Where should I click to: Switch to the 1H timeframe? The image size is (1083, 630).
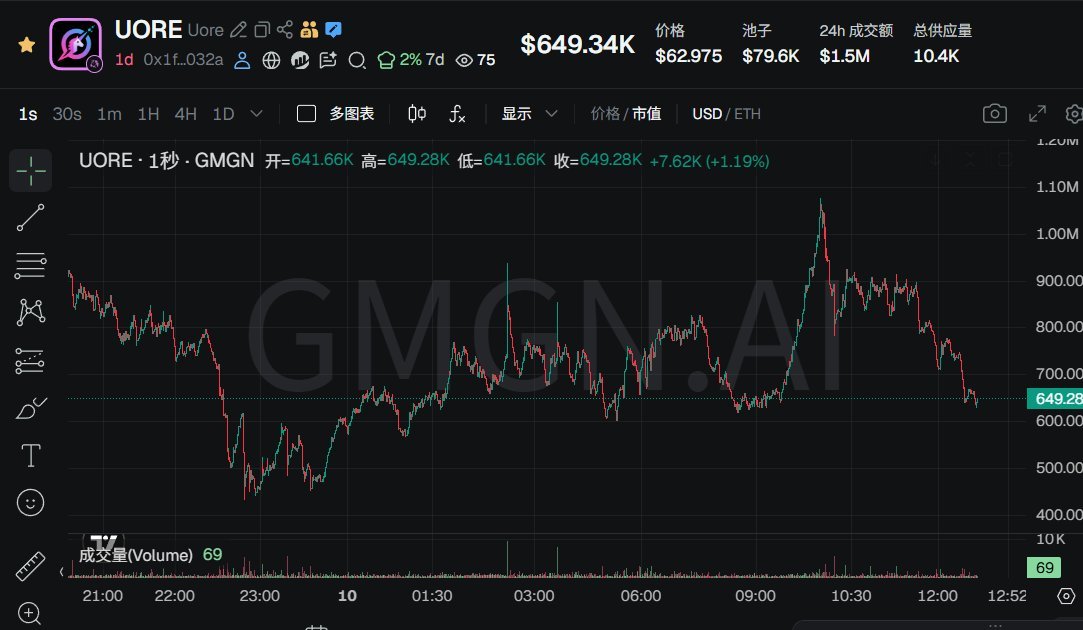148,114
